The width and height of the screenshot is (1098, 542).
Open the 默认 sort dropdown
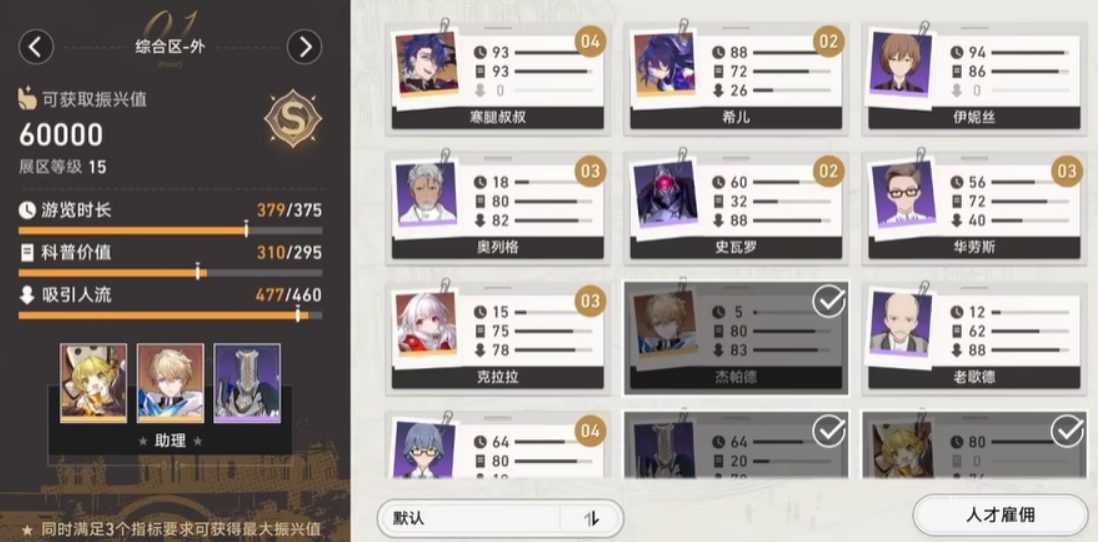point(468,519)
